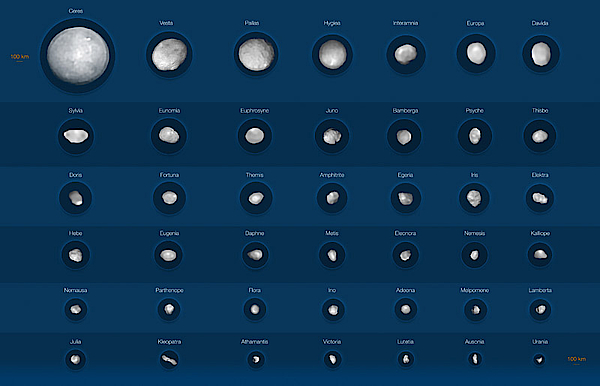
Task: Click the Daphne asteroid thumbnail
Action: click(255, 255)
